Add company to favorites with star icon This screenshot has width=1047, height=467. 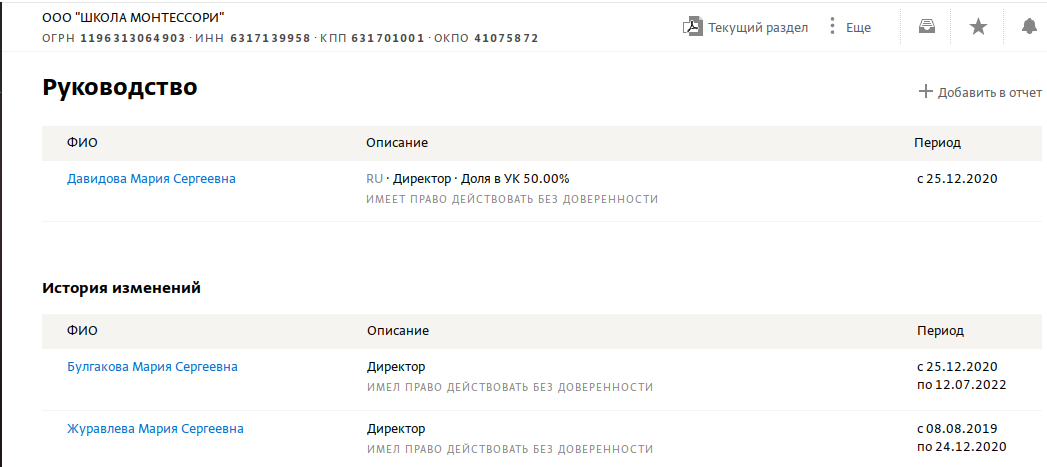(x=978, y=27)
